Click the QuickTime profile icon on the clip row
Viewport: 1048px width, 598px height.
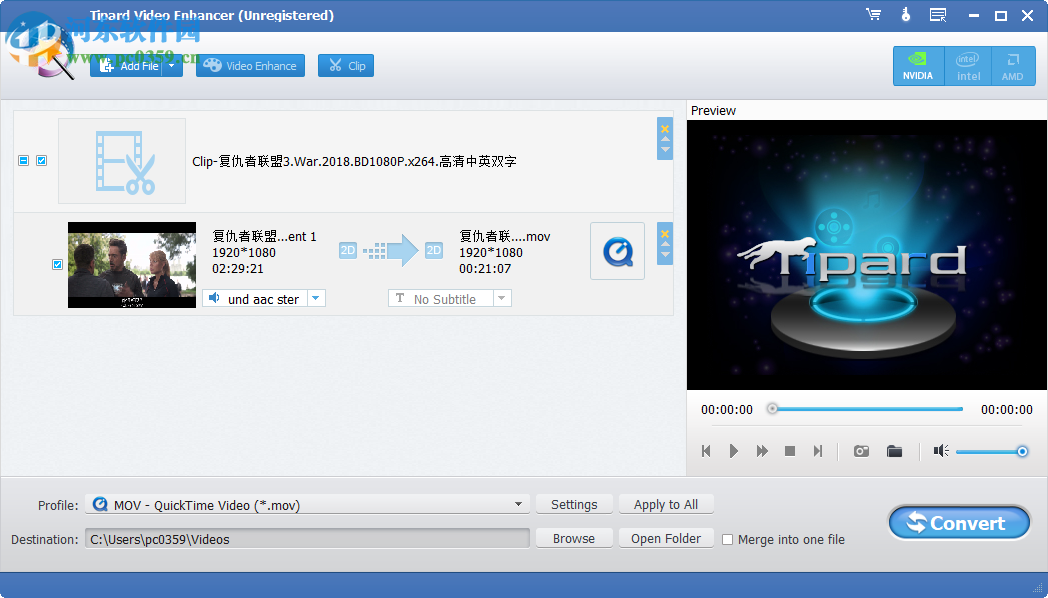click(617, 251)
